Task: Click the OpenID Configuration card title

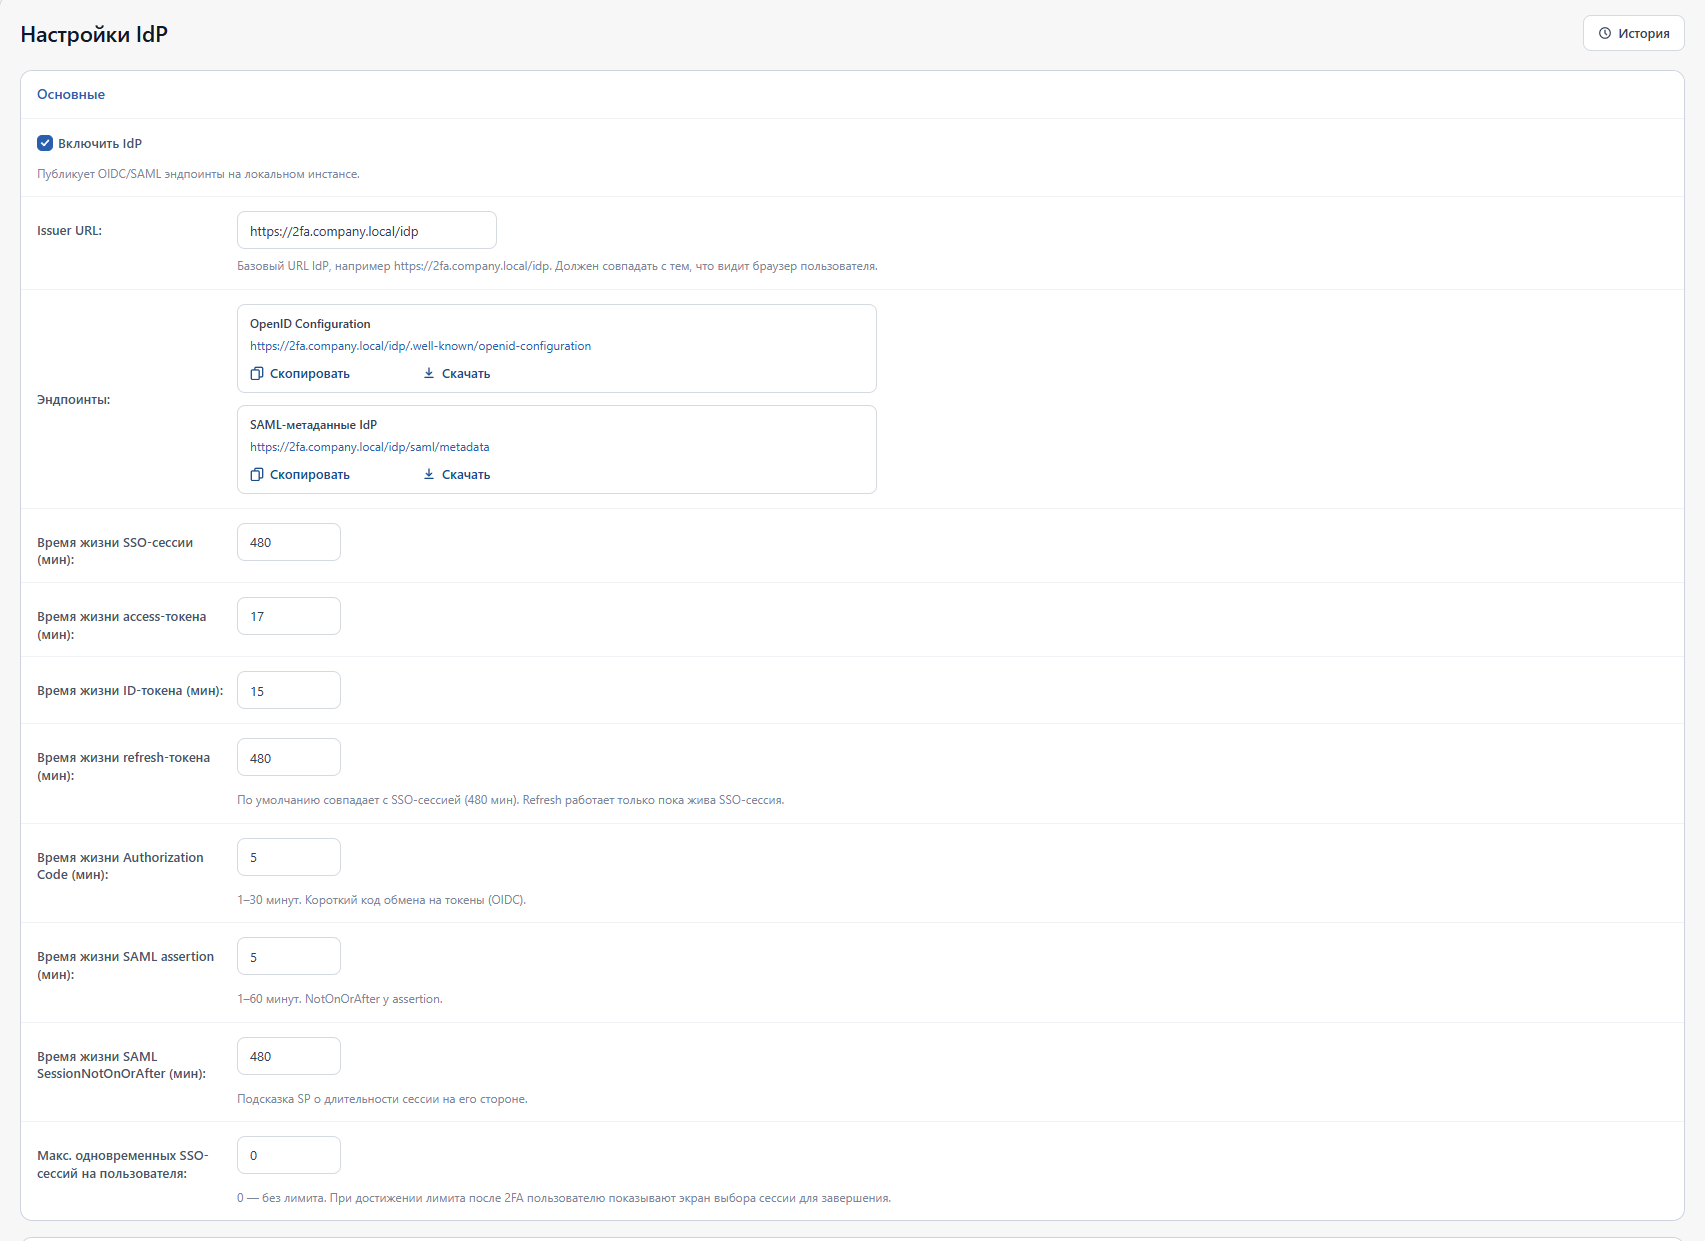Action: click(x=310, y=324)
